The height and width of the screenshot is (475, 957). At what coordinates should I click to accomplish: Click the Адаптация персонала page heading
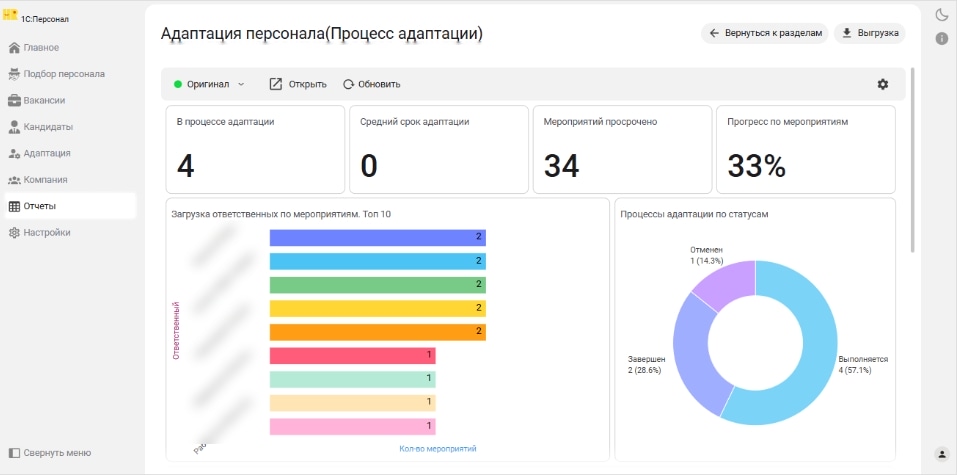pyautogui.click(x=322, y=34)
